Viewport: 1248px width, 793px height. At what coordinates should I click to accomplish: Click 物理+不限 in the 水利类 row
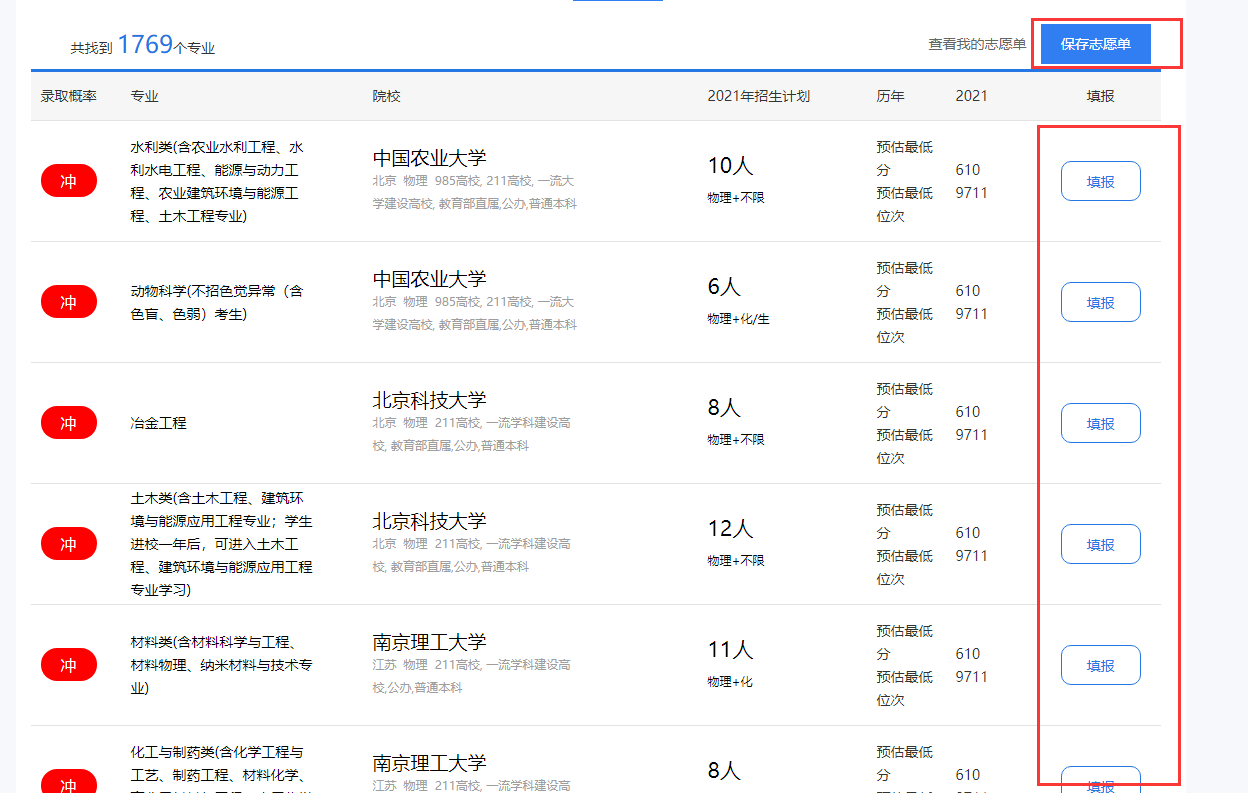(736, 198)
